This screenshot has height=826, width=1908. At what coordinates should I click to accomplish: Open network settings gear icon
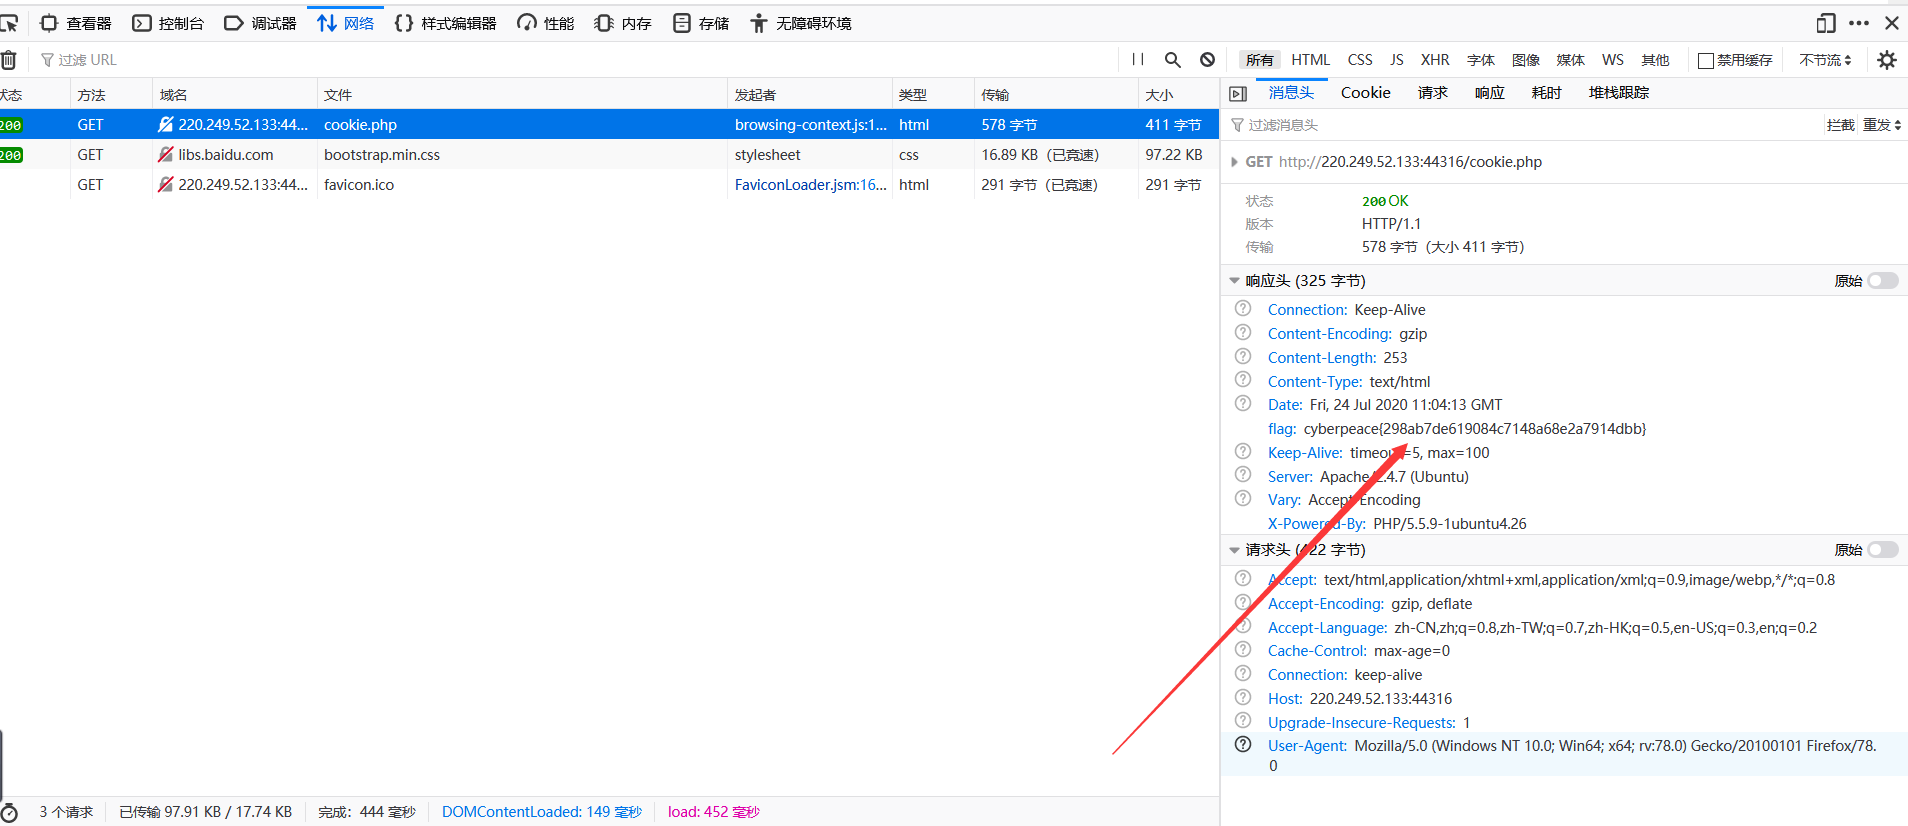[1887, 60]
